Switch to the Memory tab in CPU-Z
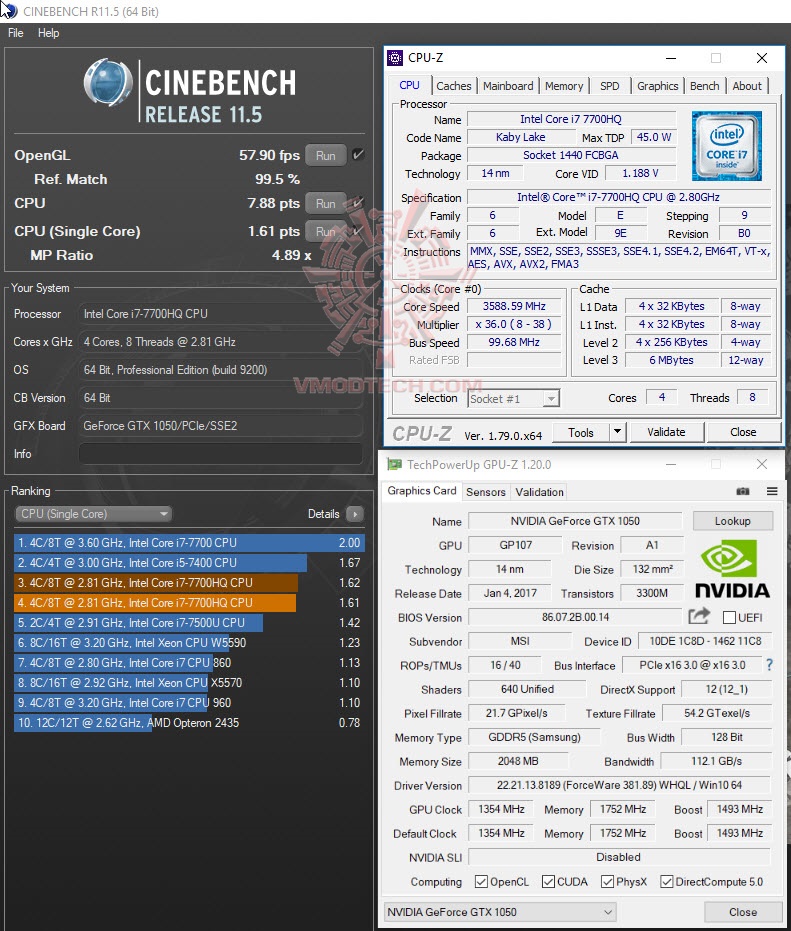 point(564,86)
